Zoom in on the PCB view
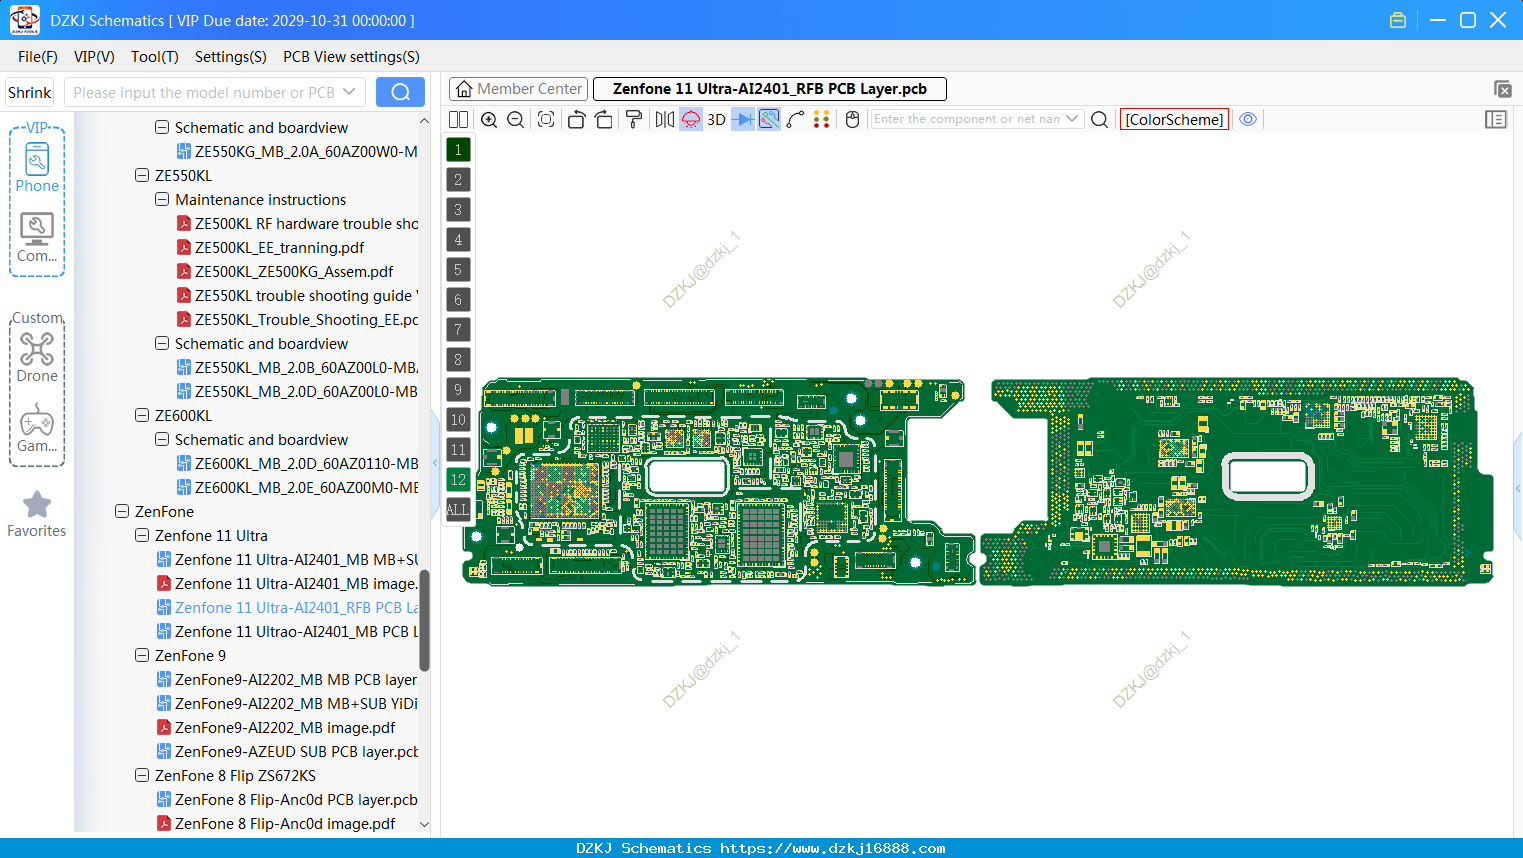The height and width of the screenshot is (858, 1523). pos(489,119)
